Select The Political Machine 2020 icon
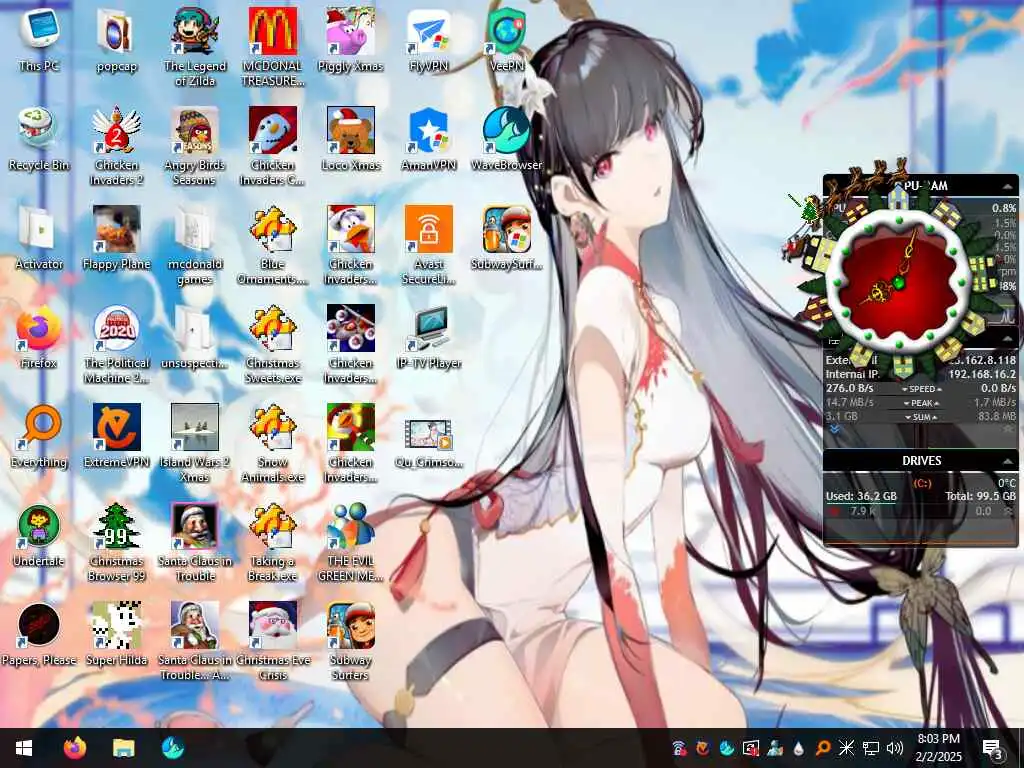This screenshot has width=1024, height=768. click(x=116, y=345)
